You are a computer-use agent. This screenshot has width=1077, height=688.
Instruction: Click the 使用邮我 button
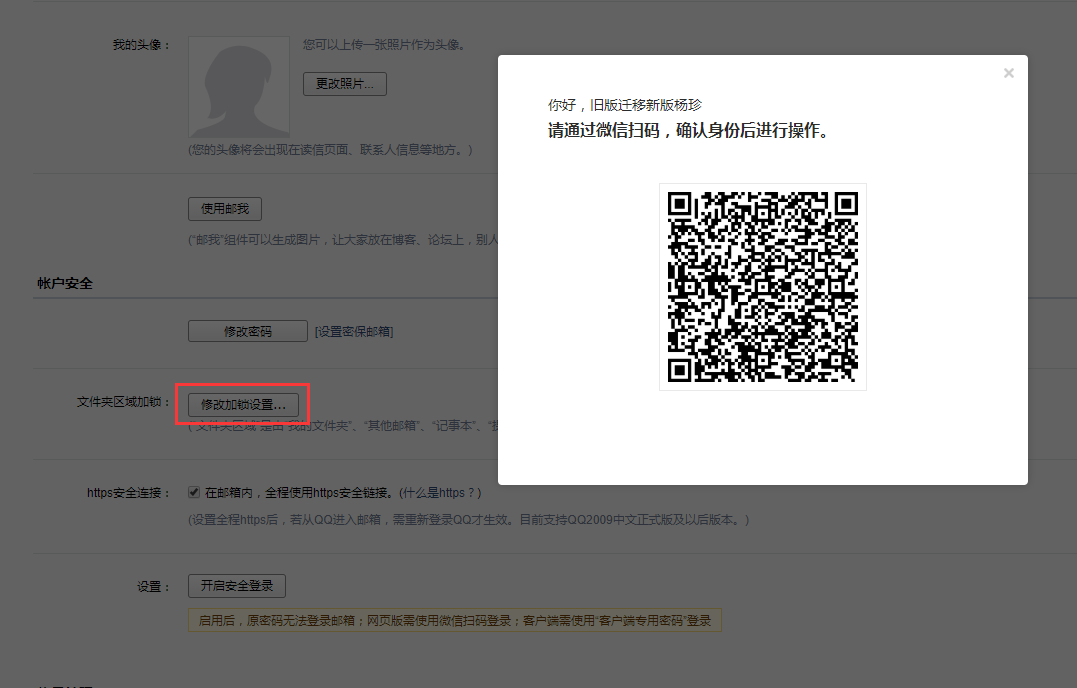[x=225, y=209]
